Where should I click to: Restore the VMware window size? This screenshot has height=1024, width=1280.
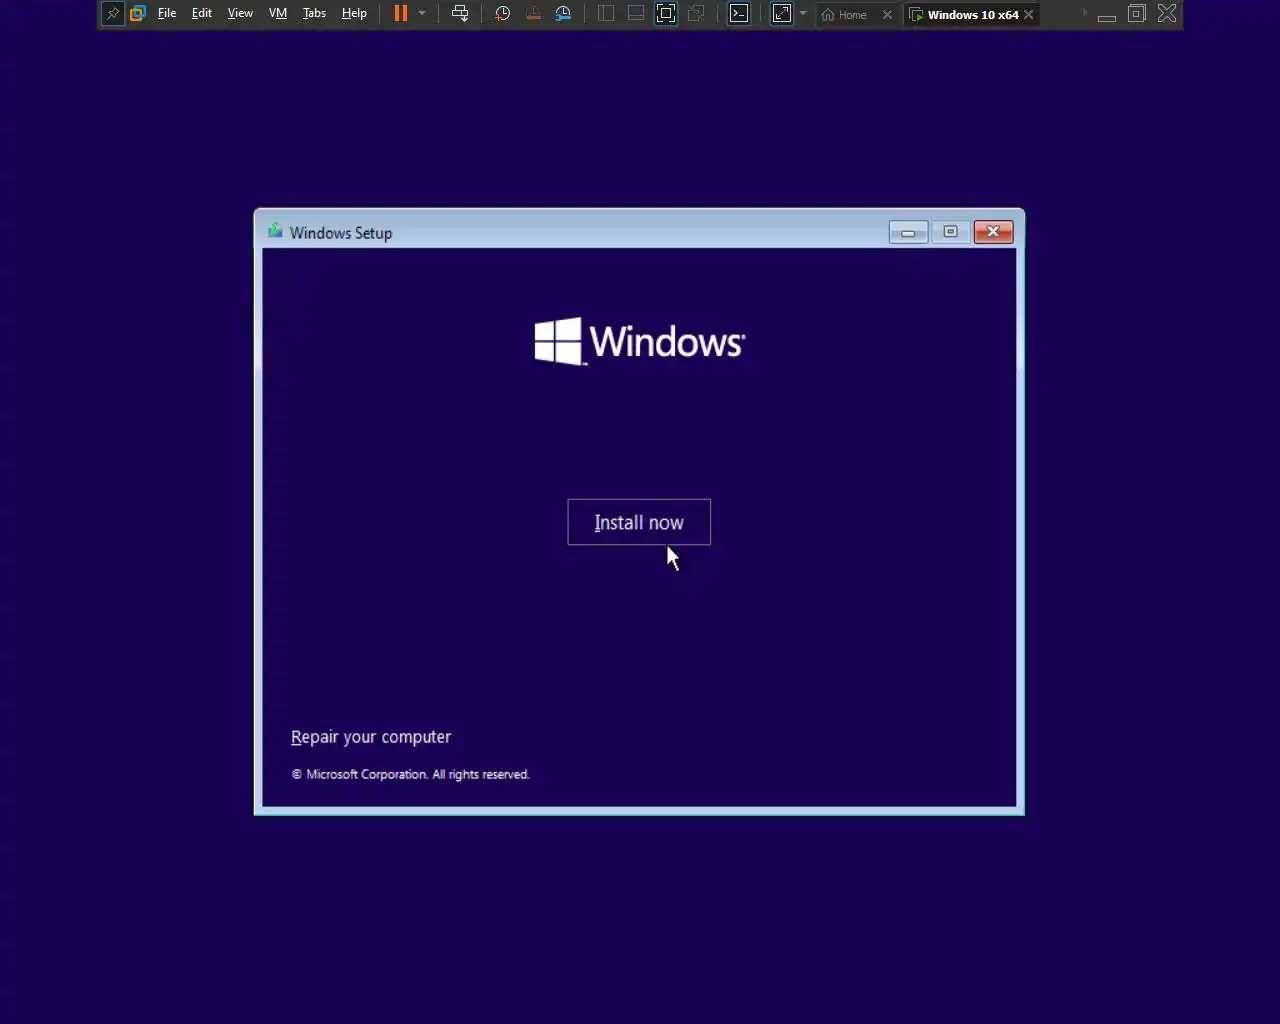coord(1137,14)
